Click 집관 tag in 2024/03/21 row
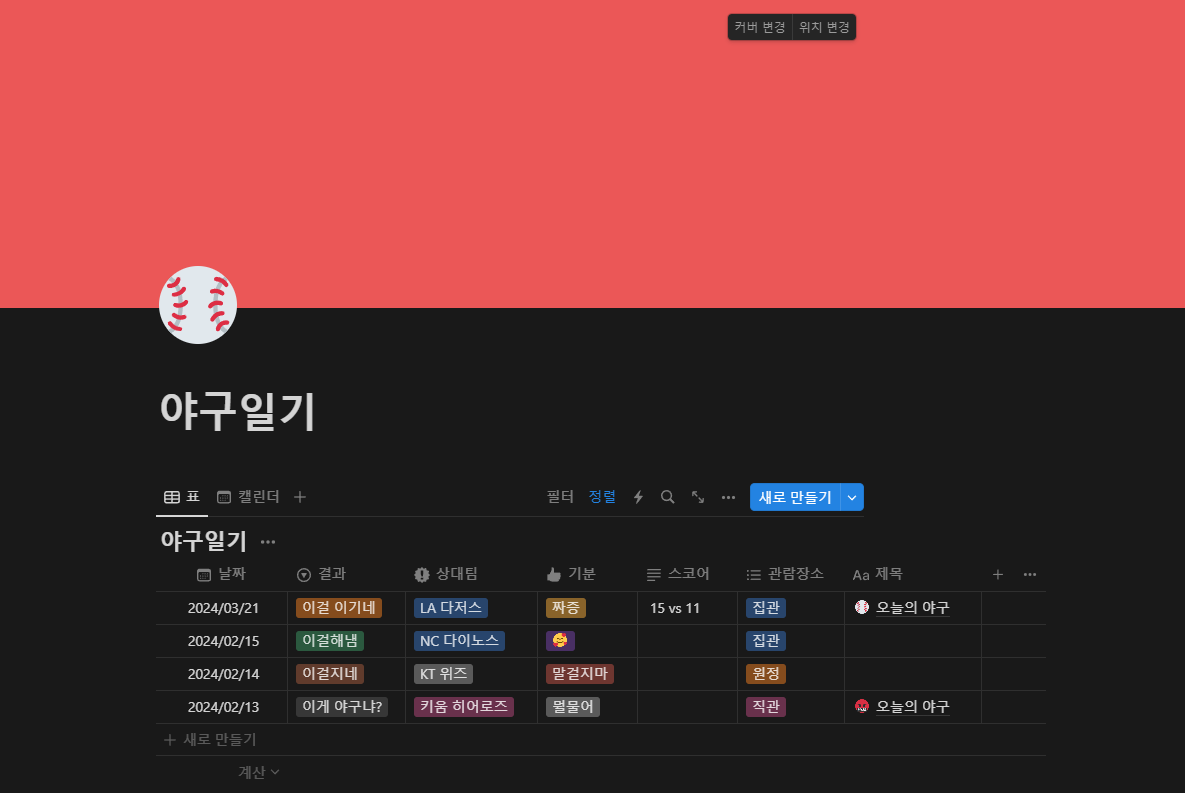This screenshot has height=793, width=1185. (766, 608)
